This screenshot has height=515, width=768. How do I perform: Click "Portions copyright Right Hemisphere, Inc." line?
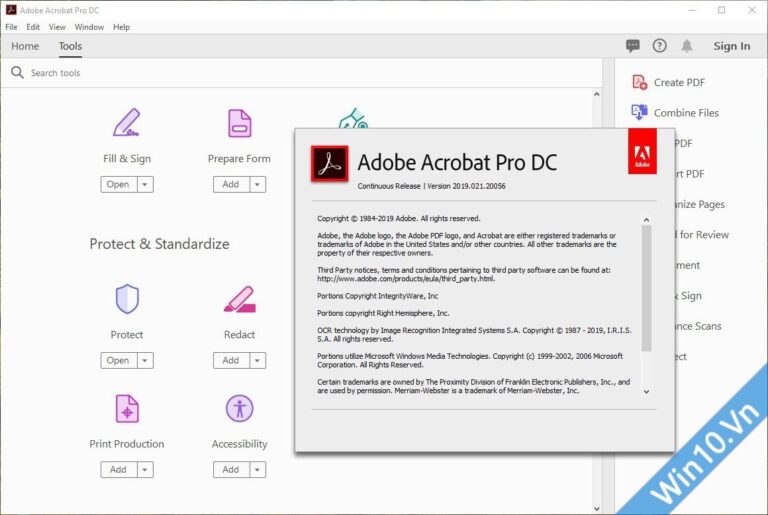click(x=383, y=313)
